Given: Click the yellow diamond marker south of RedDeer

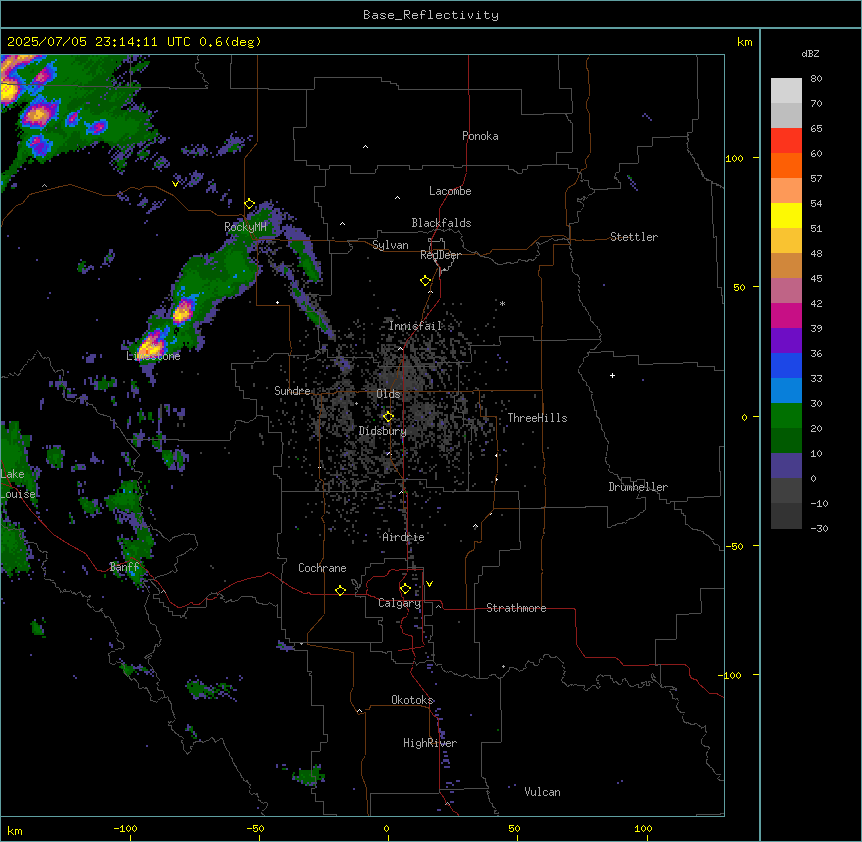Looking at the screenshot, I should [426, 281].
